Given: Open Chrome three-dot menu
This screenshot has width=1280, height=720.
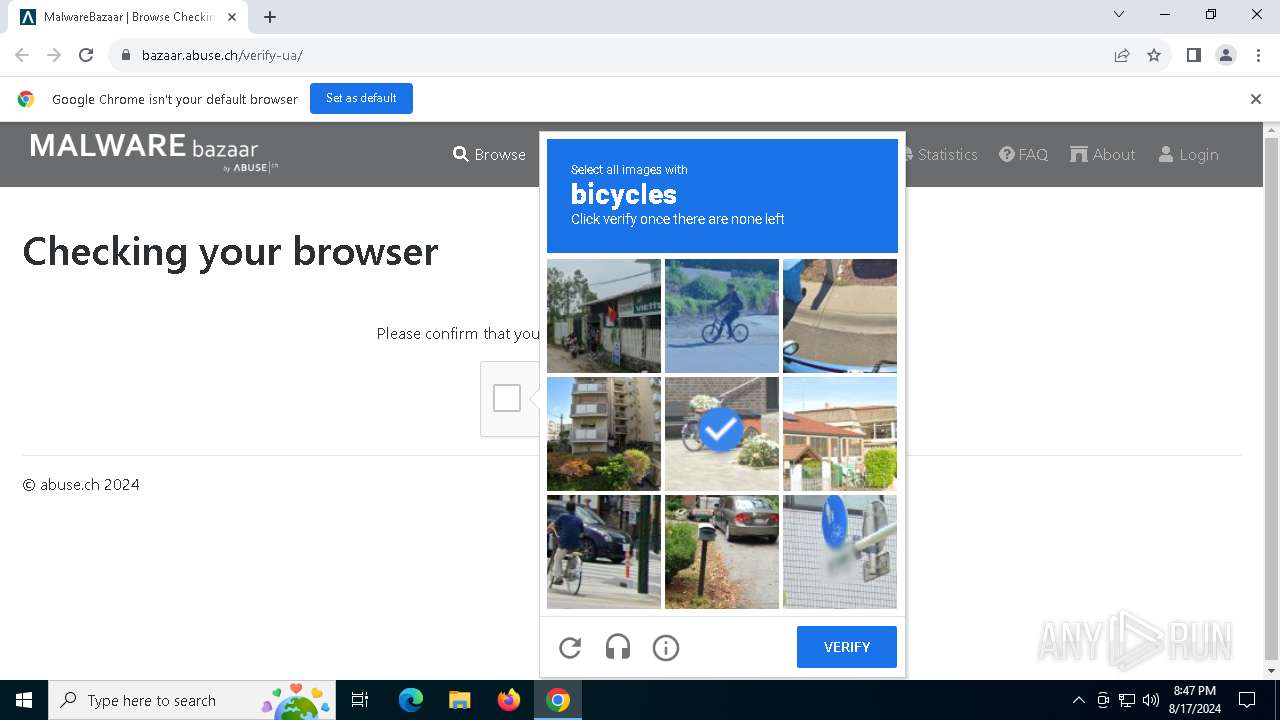Looking at the screenshot, I should tap(1258, 55).
